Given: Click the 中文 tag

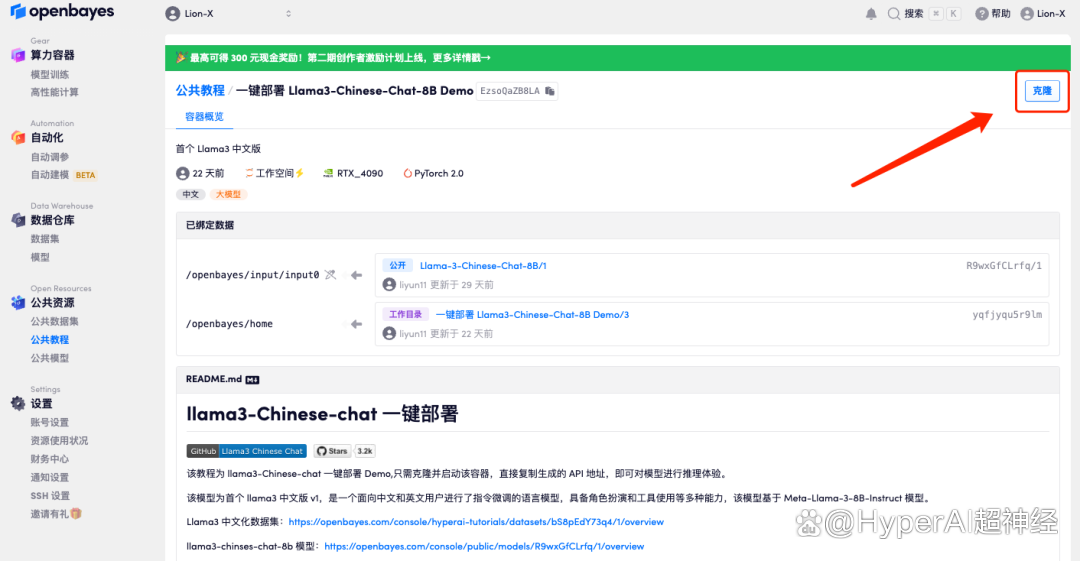Looking at the screenshot, I should 191,194.
